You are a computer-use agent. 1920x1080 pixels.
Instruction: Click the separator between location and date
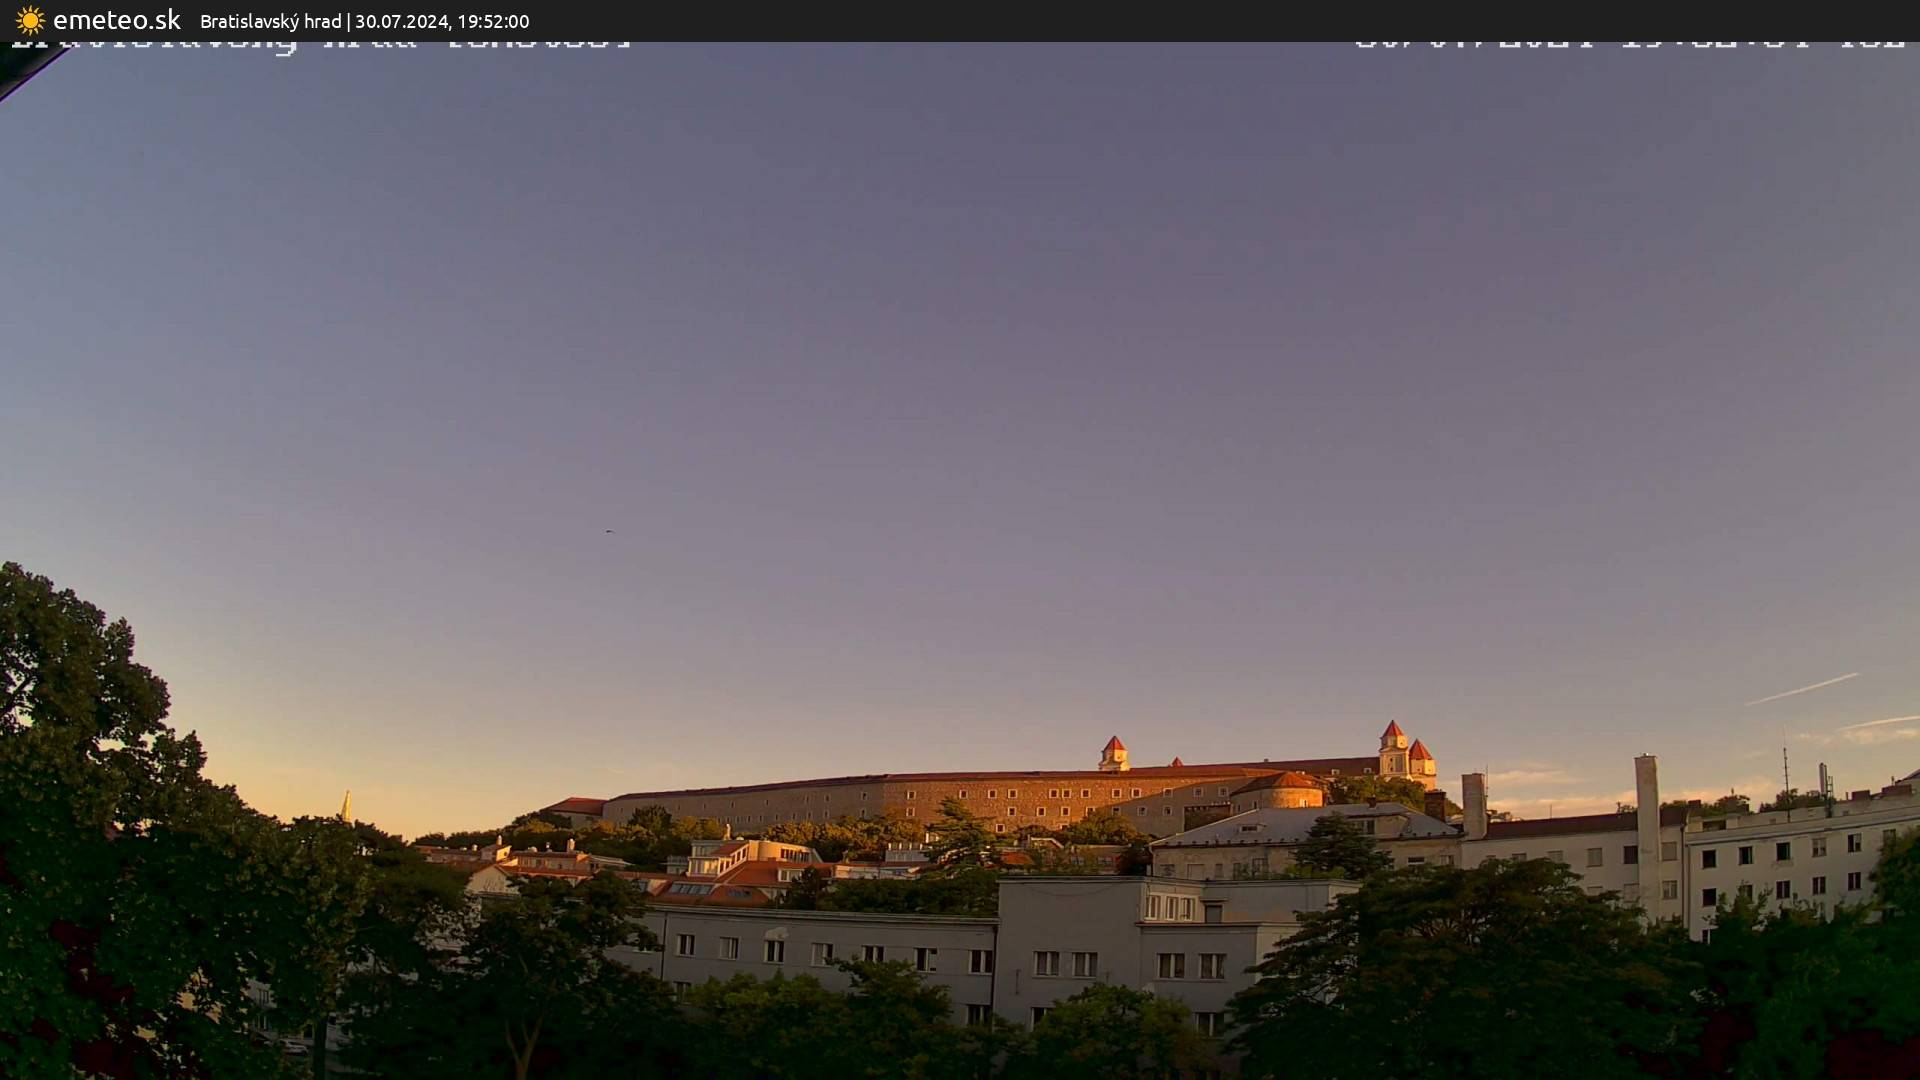tap(349, 21)
